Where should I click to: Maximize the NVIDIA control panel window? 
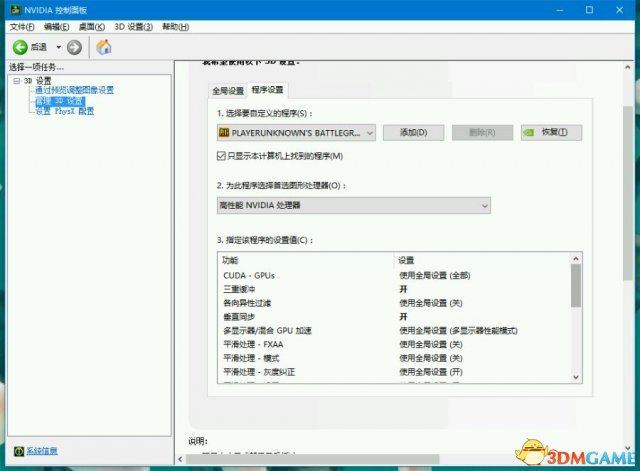pyautogui.click(x=589, y=10)
